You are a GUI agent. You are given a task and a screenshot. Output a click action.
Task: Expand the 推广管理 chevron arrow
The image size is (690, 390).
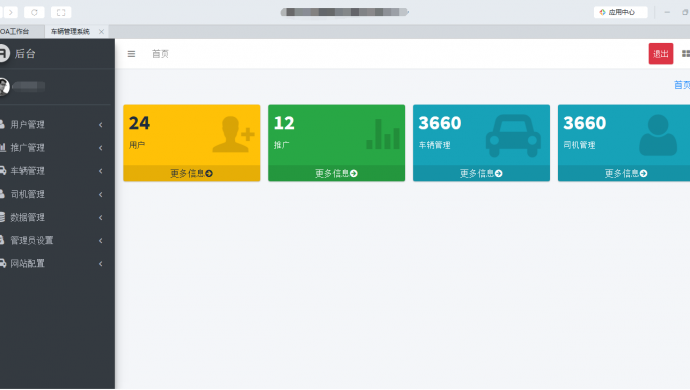101,148
